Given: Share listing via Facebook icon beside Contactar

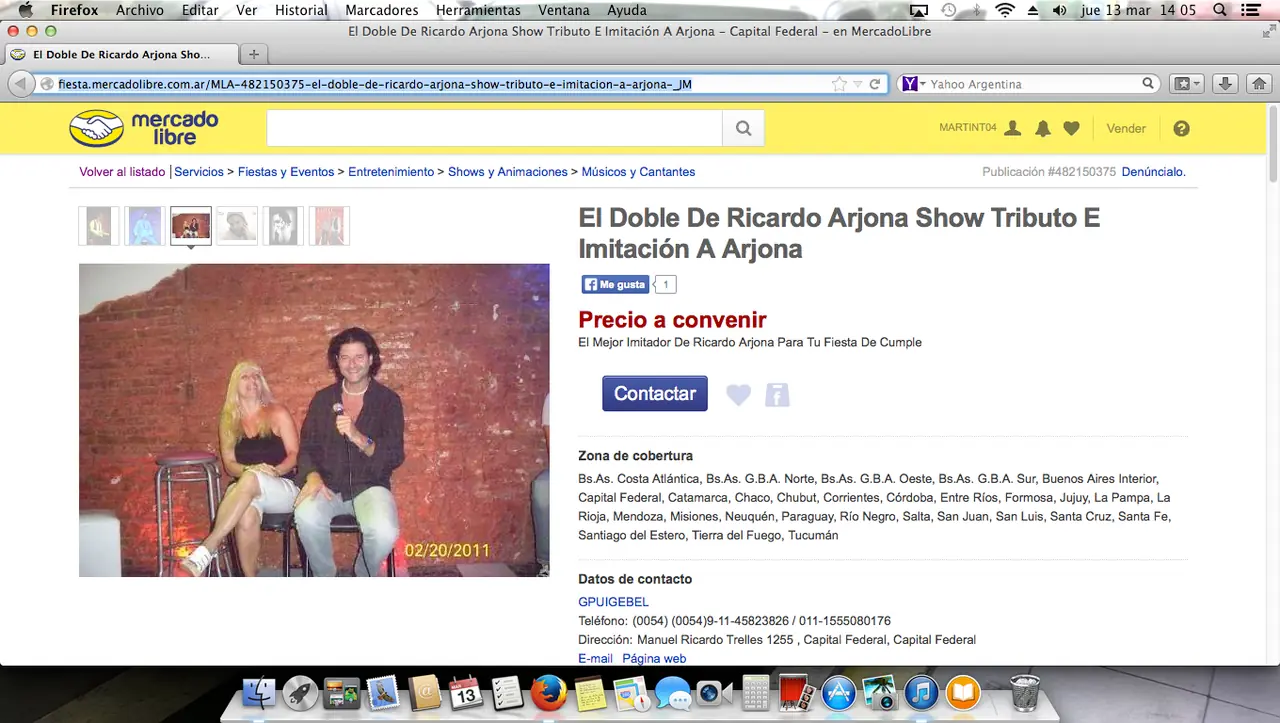Looking at the screenshot, I should click(x=777, y=395).
